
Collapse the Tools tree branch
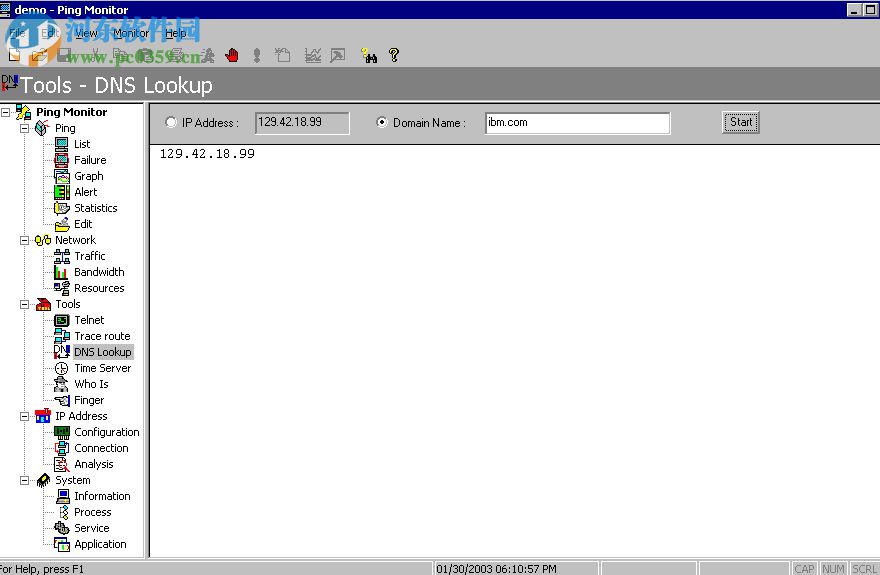[x=24, y=304]
